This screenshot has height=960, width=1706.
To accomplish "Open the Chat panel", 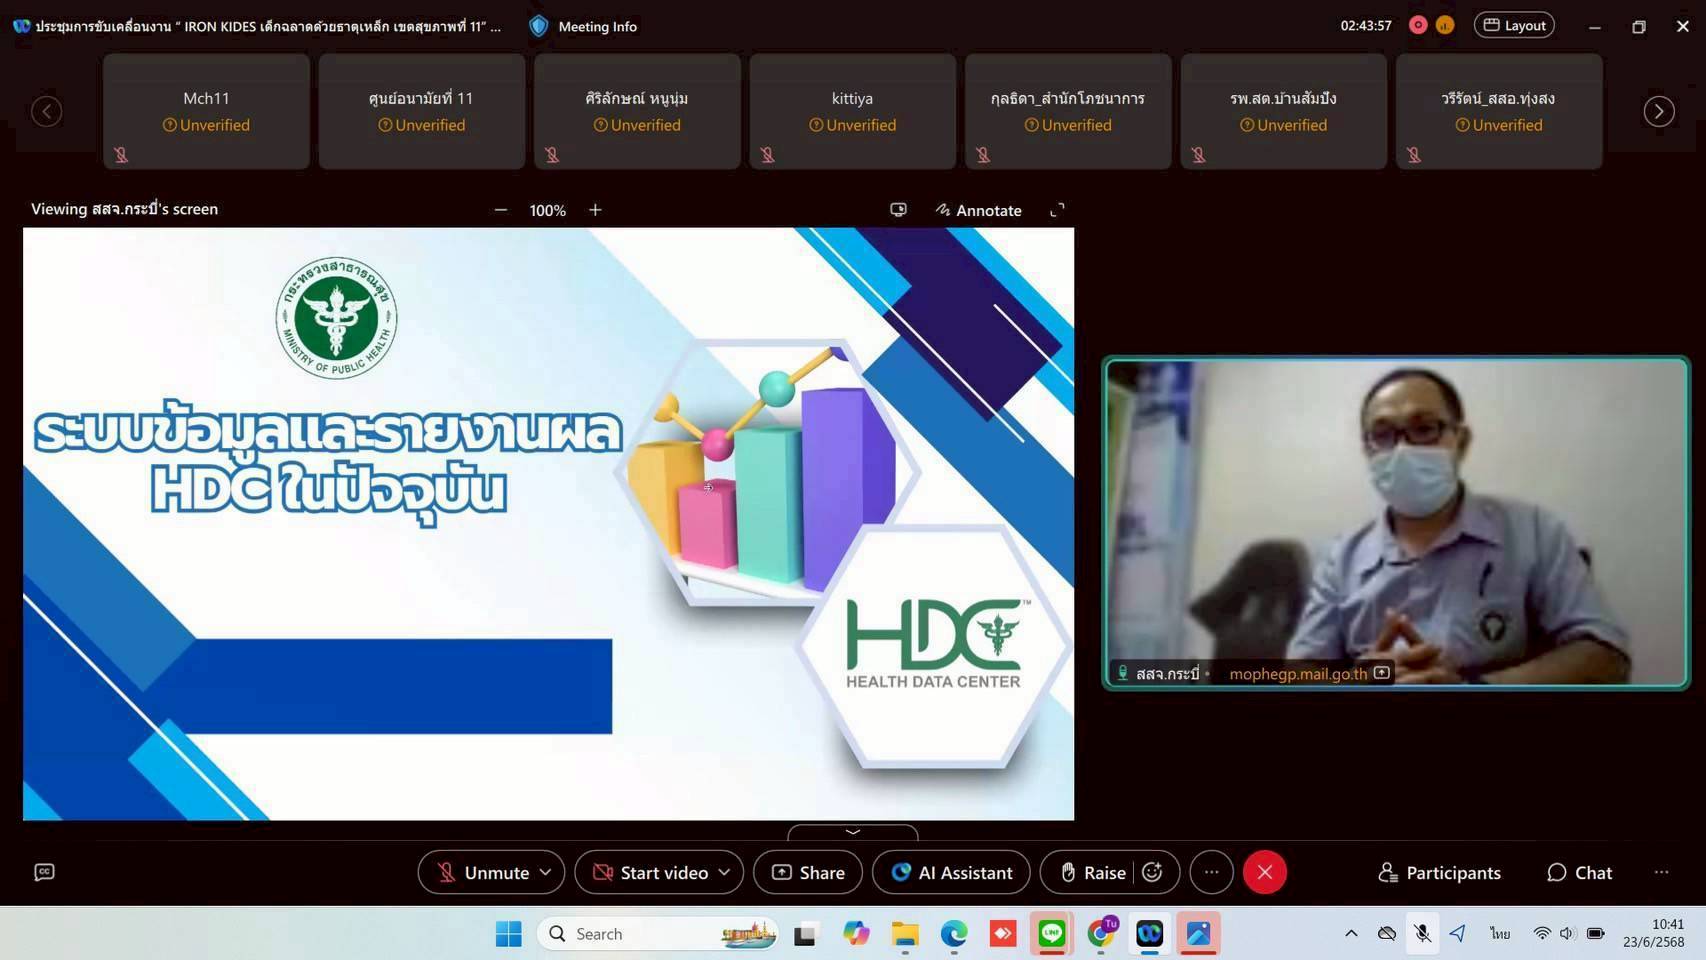I will (x=1580, y=872).
